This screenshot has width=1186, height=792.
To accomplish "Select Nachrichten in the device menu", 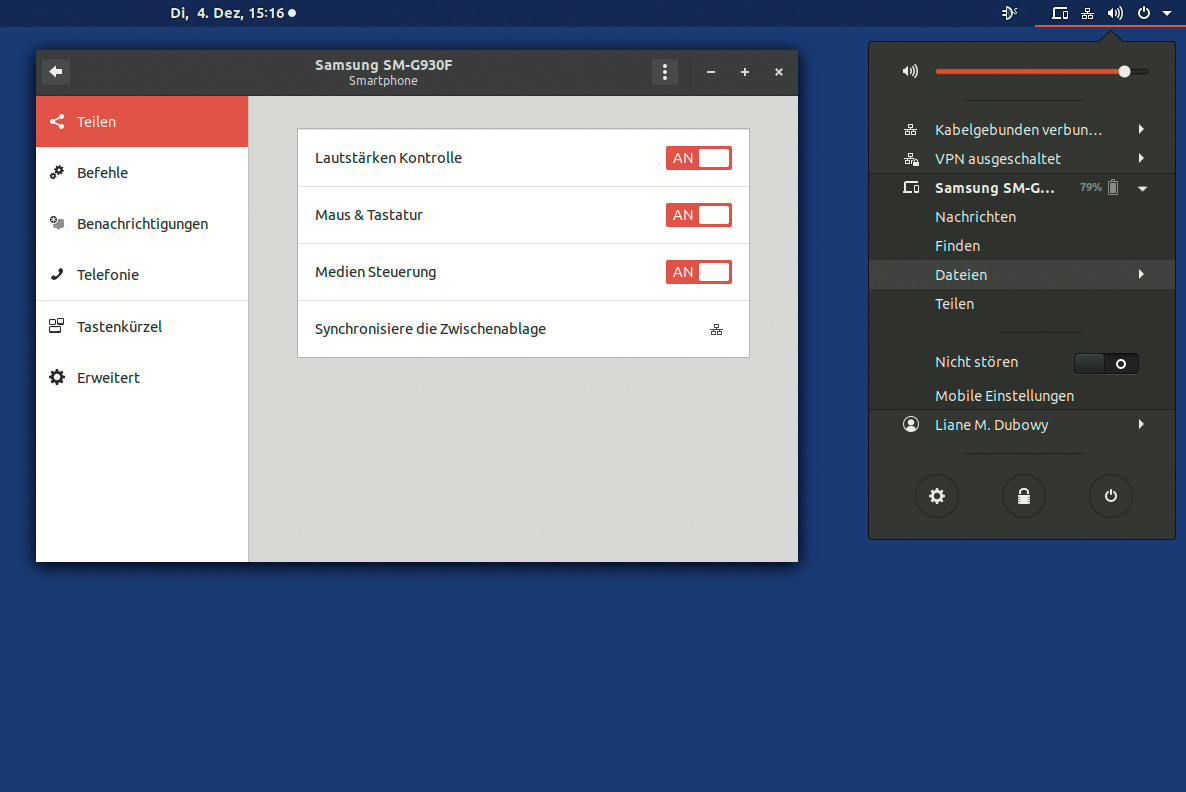I will (975, 217).
